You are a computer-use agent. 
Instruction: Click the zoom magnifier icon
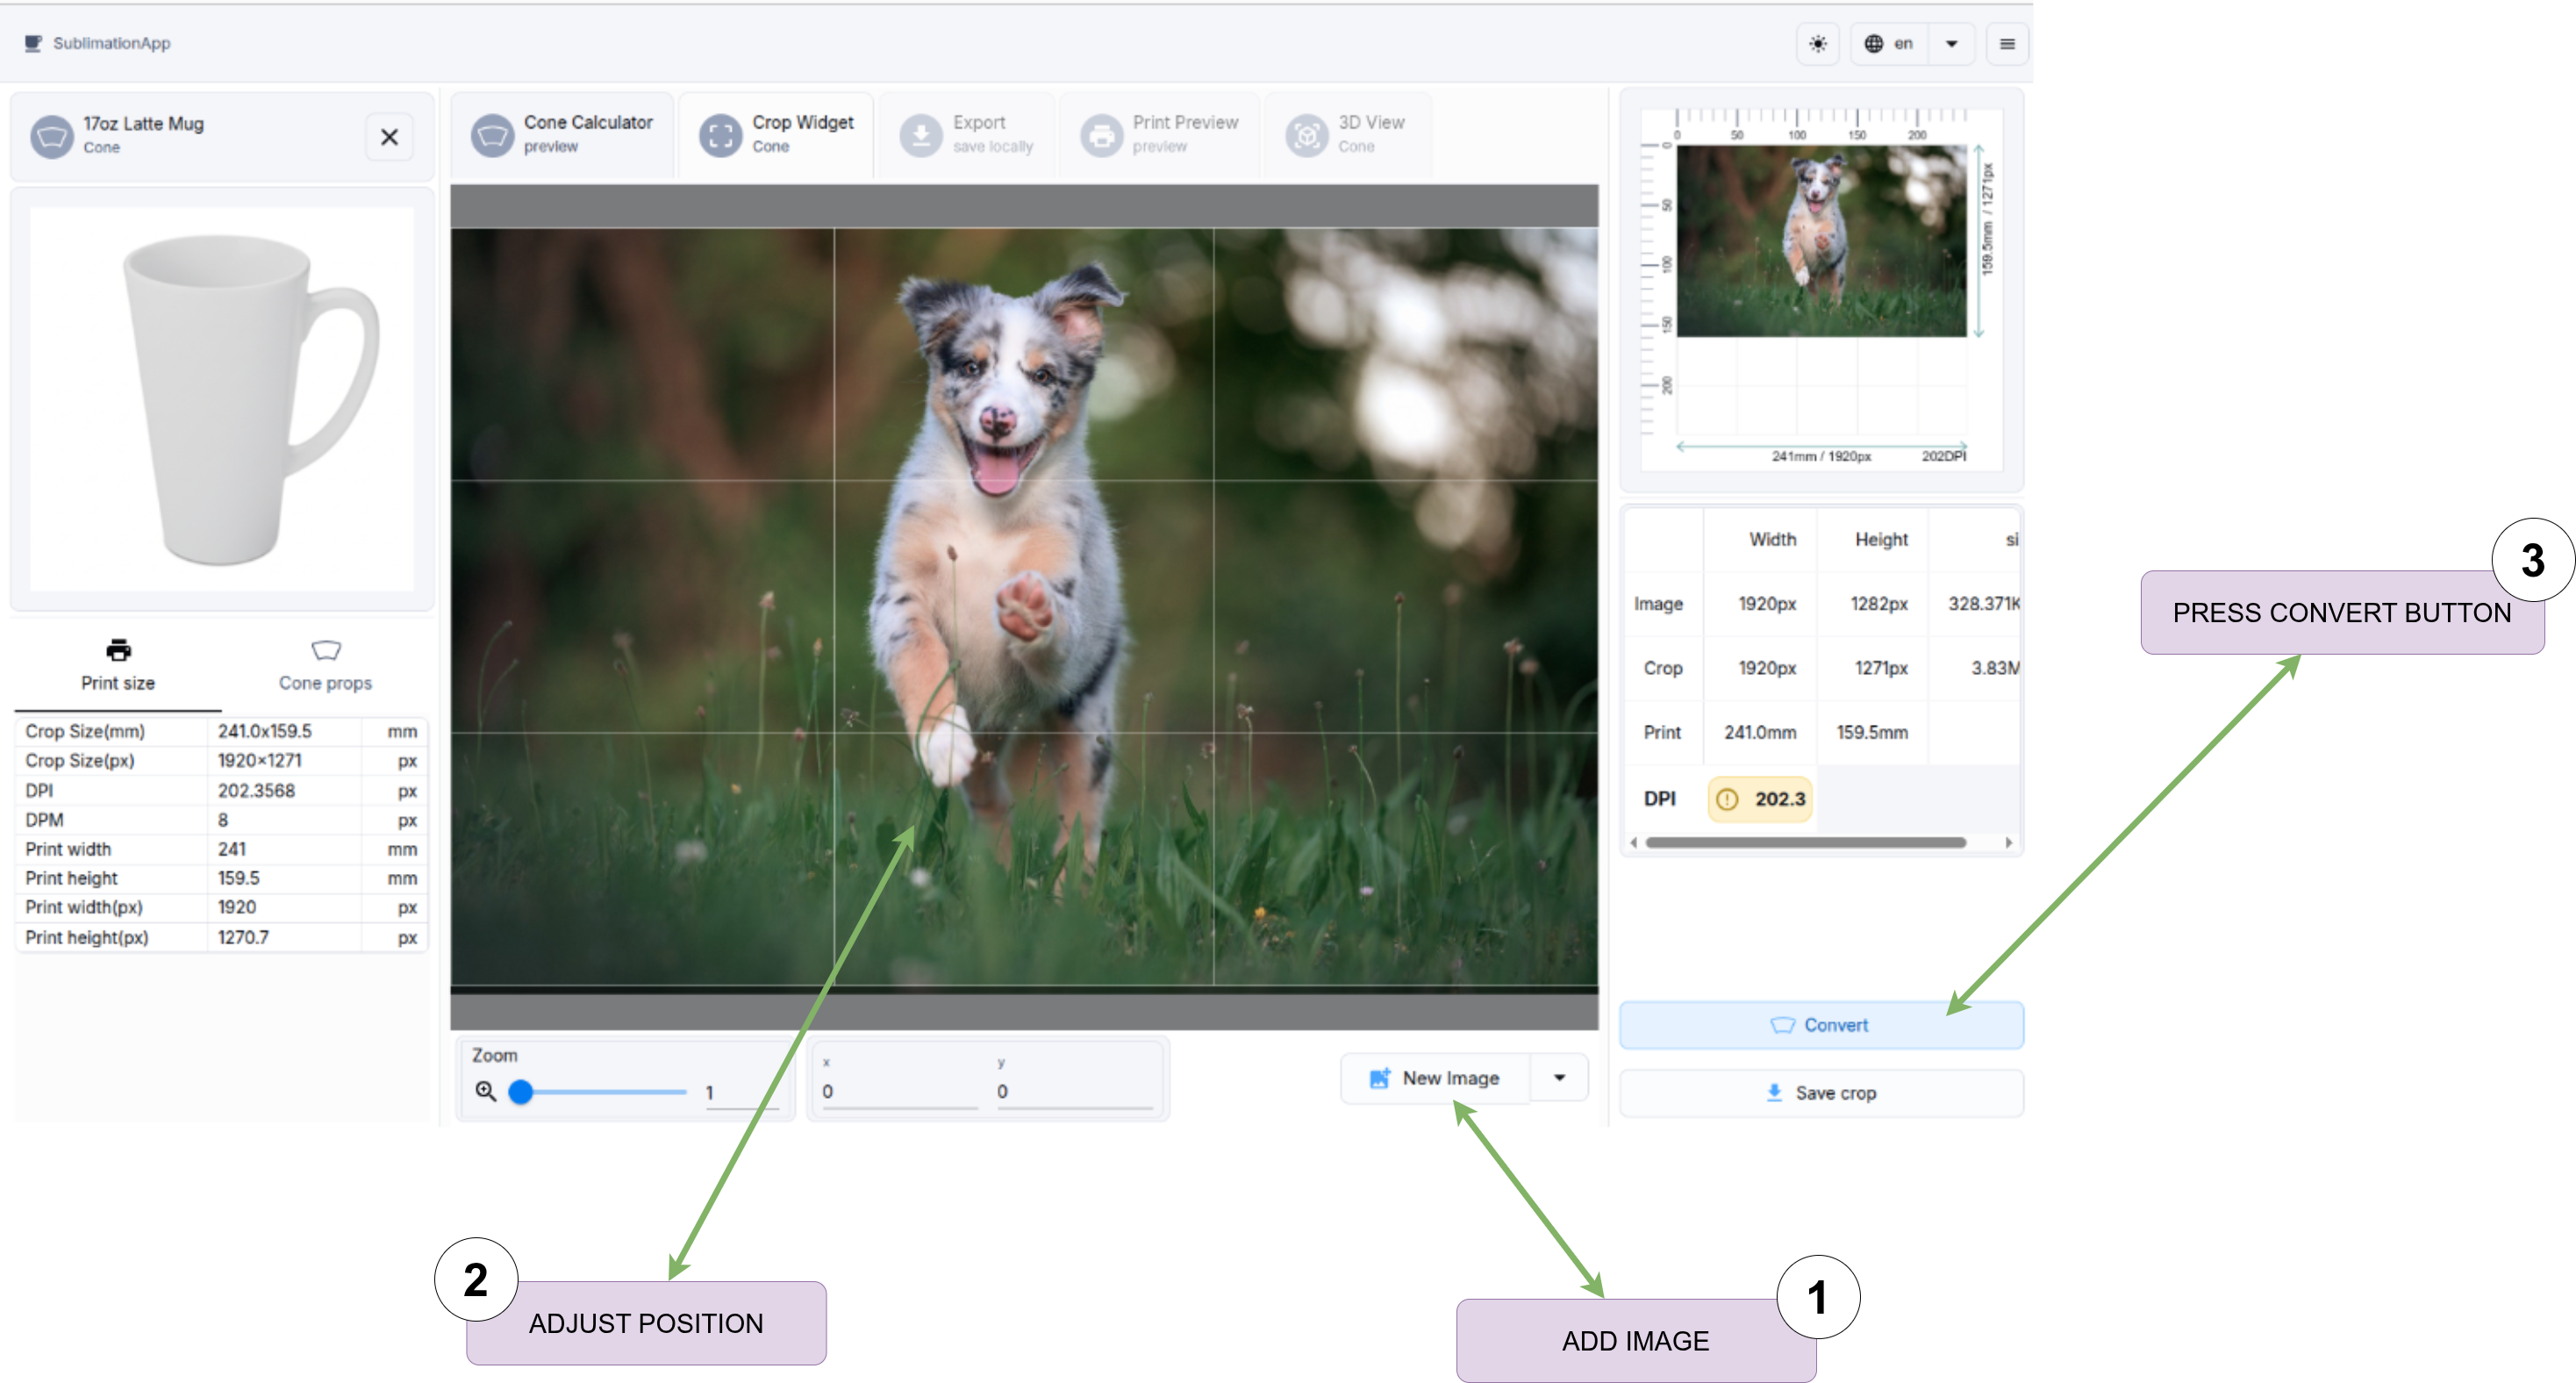click(486, 1092)
